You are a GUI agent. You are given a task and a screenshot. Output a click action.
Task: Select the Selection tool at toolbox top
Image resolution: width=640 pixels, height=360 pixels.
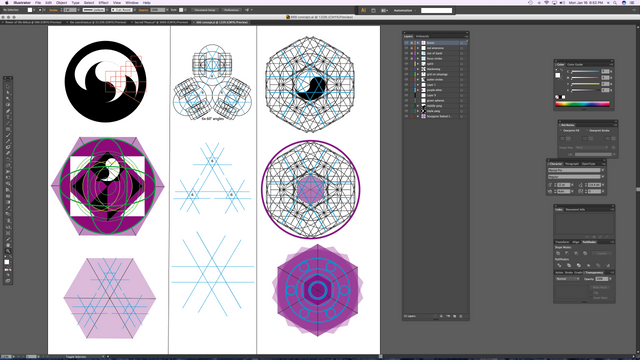click(8, 87)
